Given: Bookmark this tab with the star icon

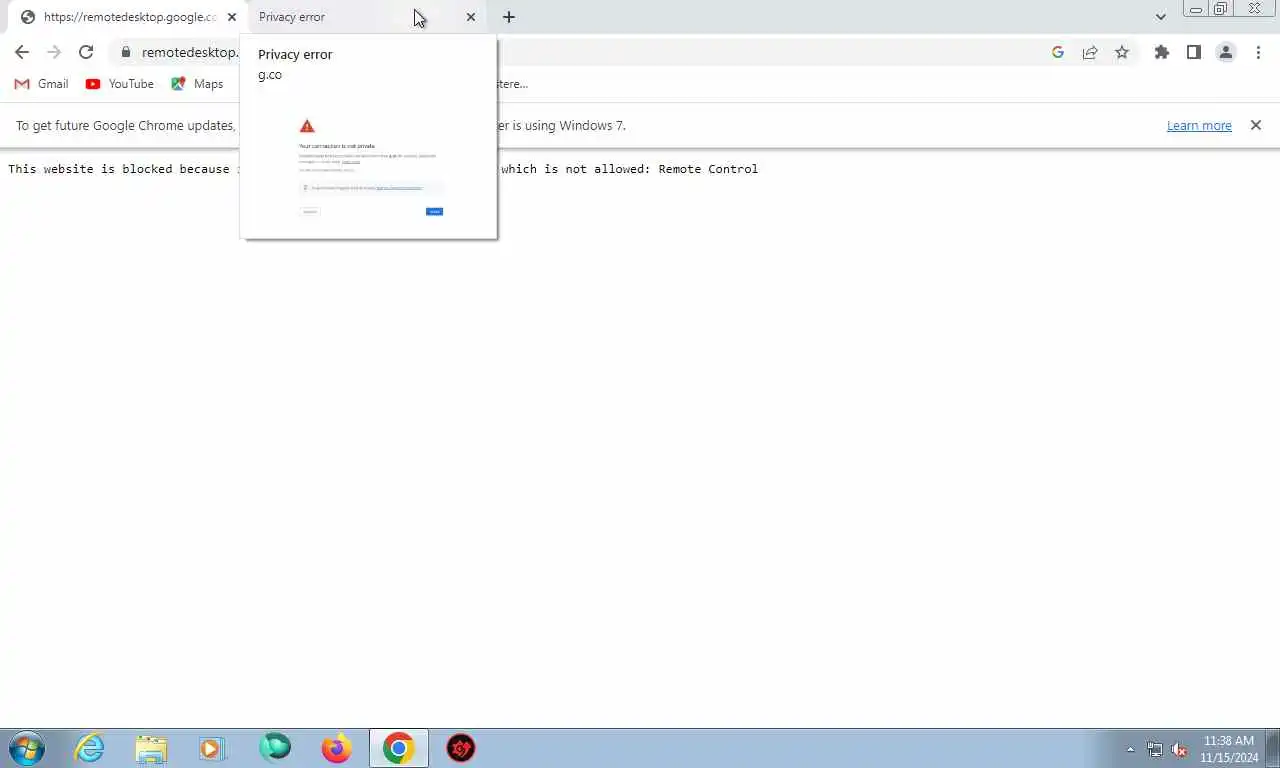Looking at the screenshot, I should coord(1122,52).
